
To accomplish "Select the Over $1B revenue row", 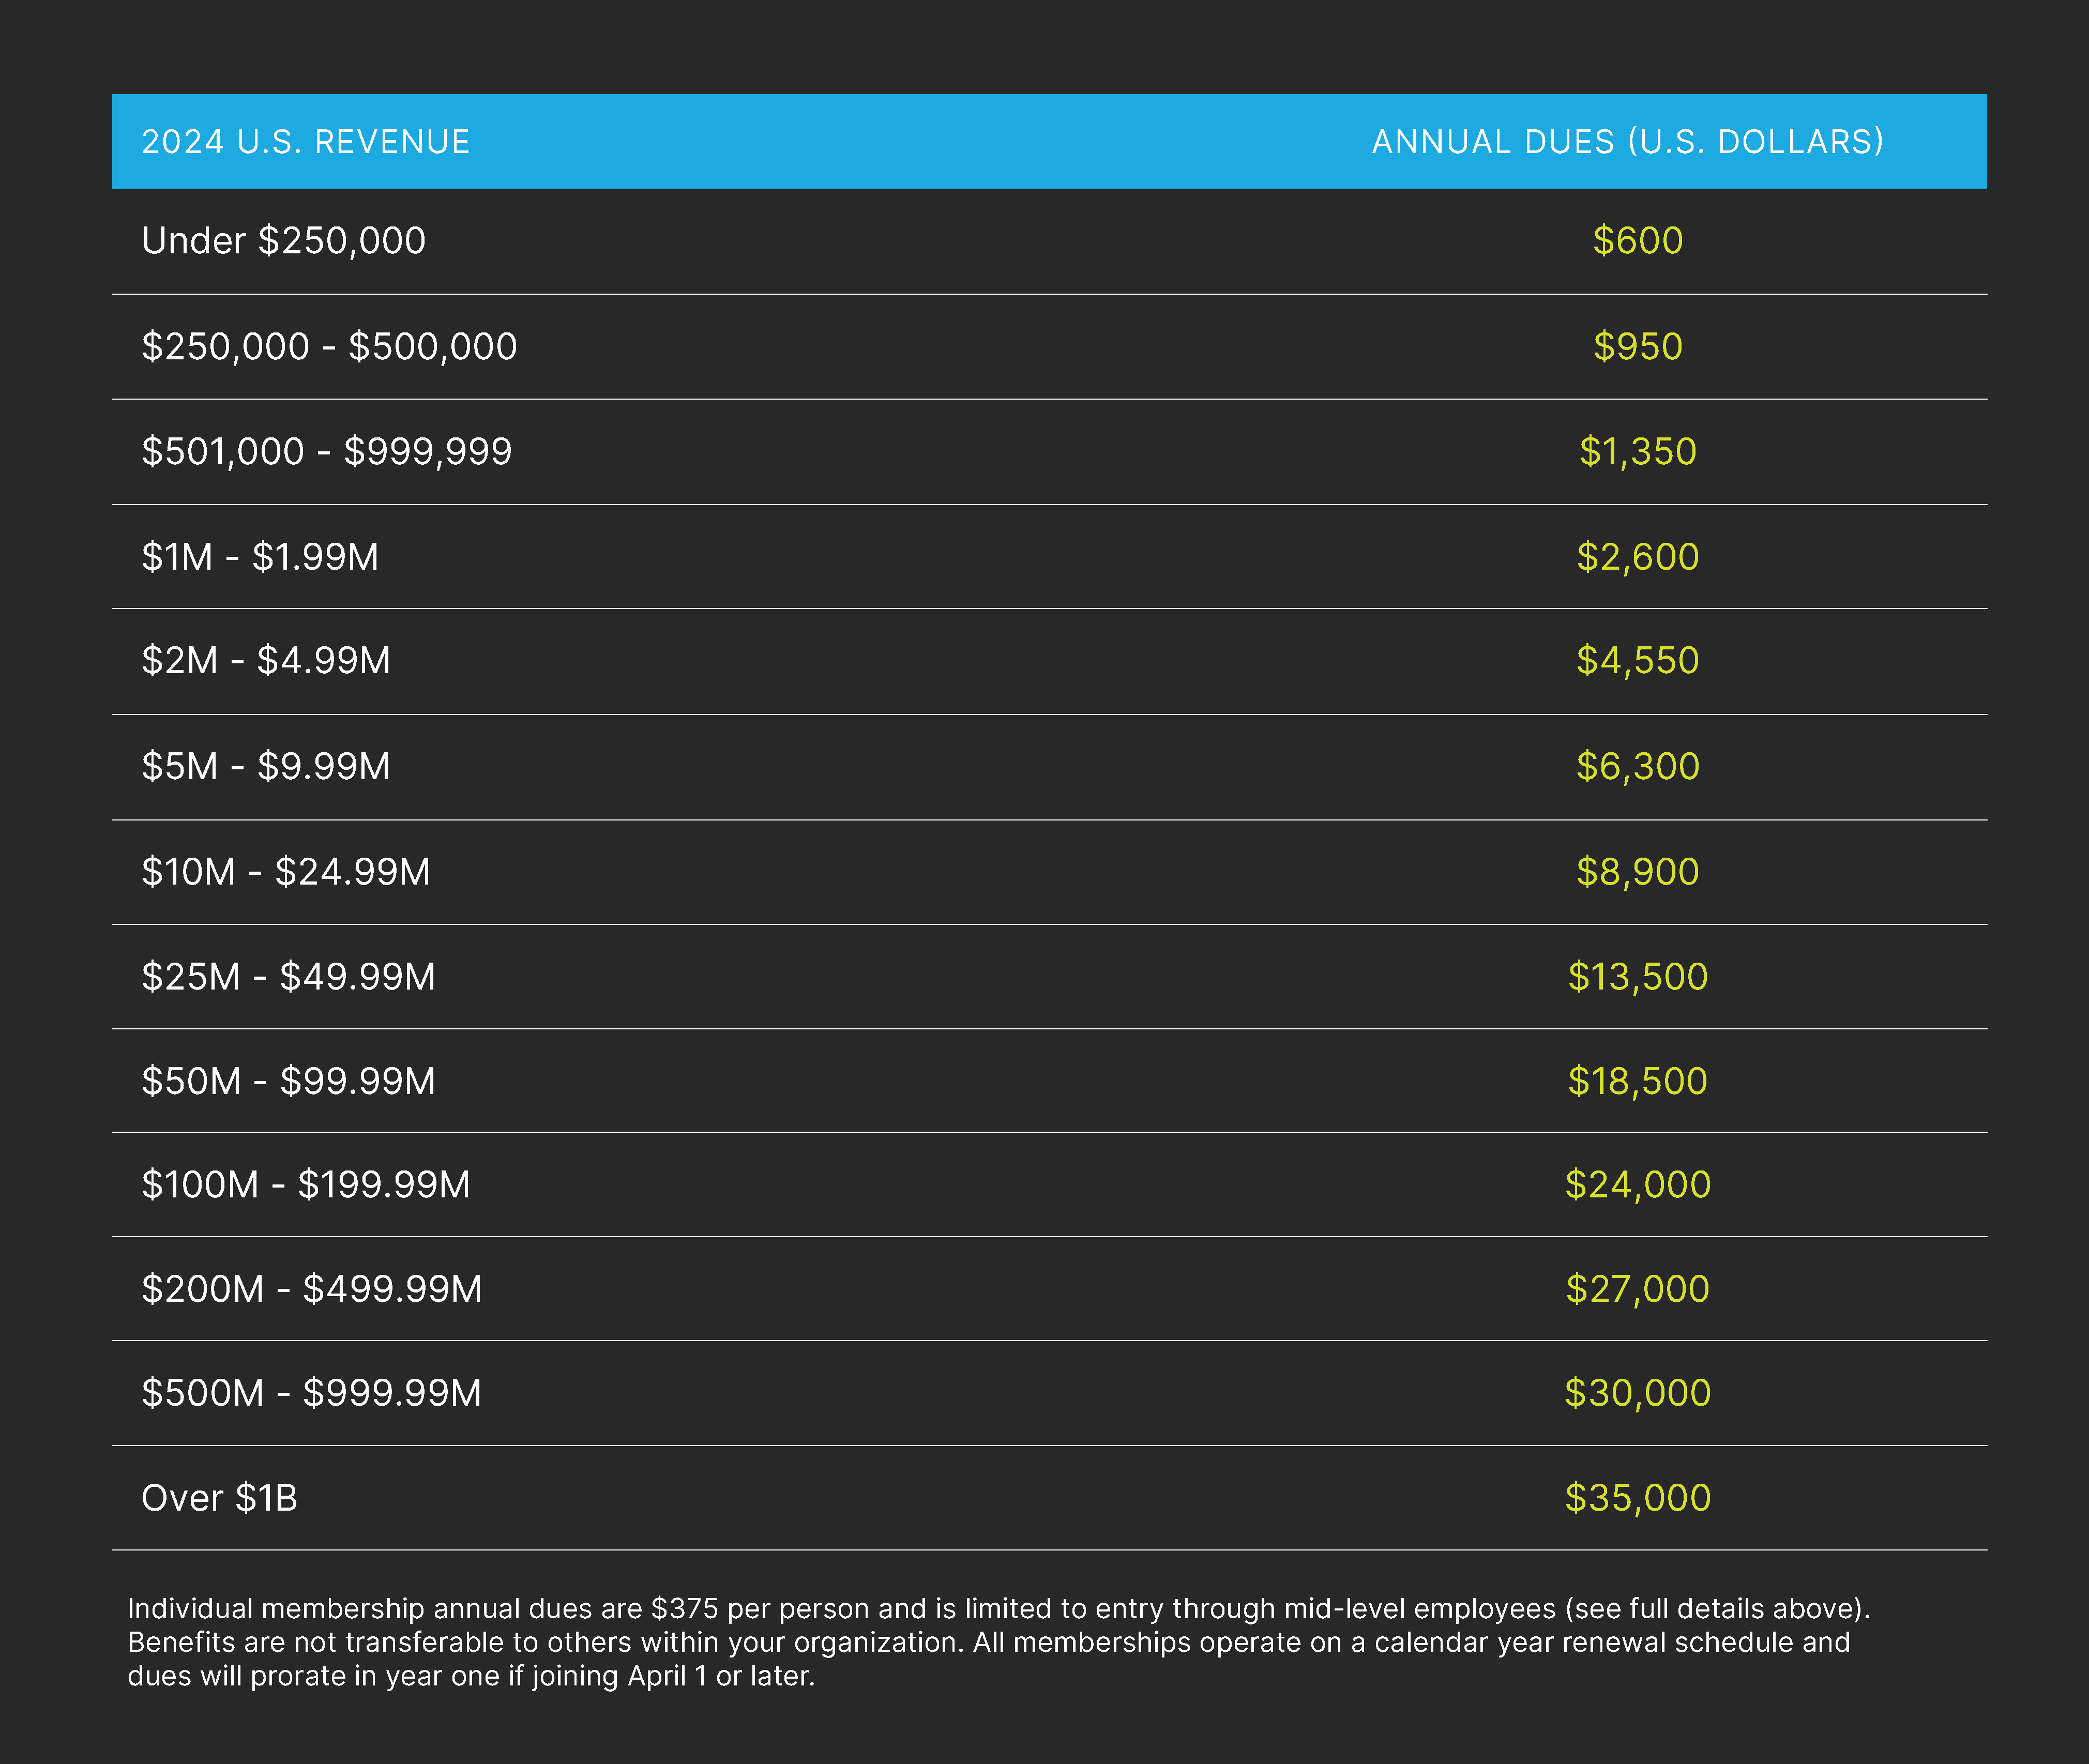I will coord(1049,1498).
